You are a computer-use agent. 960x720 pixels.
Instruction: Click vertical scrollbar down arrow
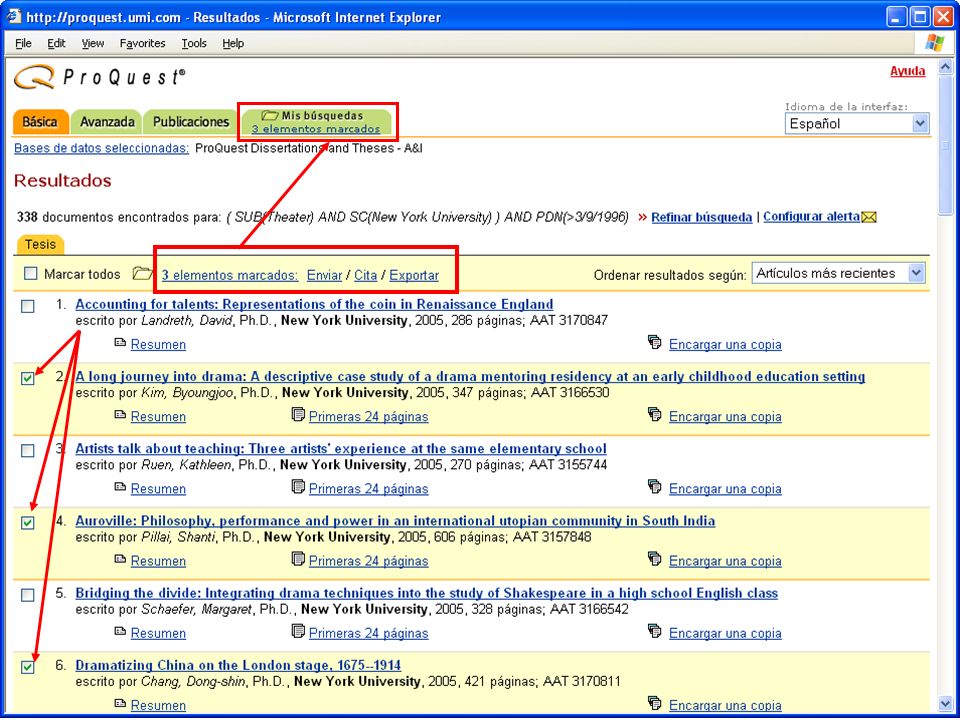coord(945,705)
